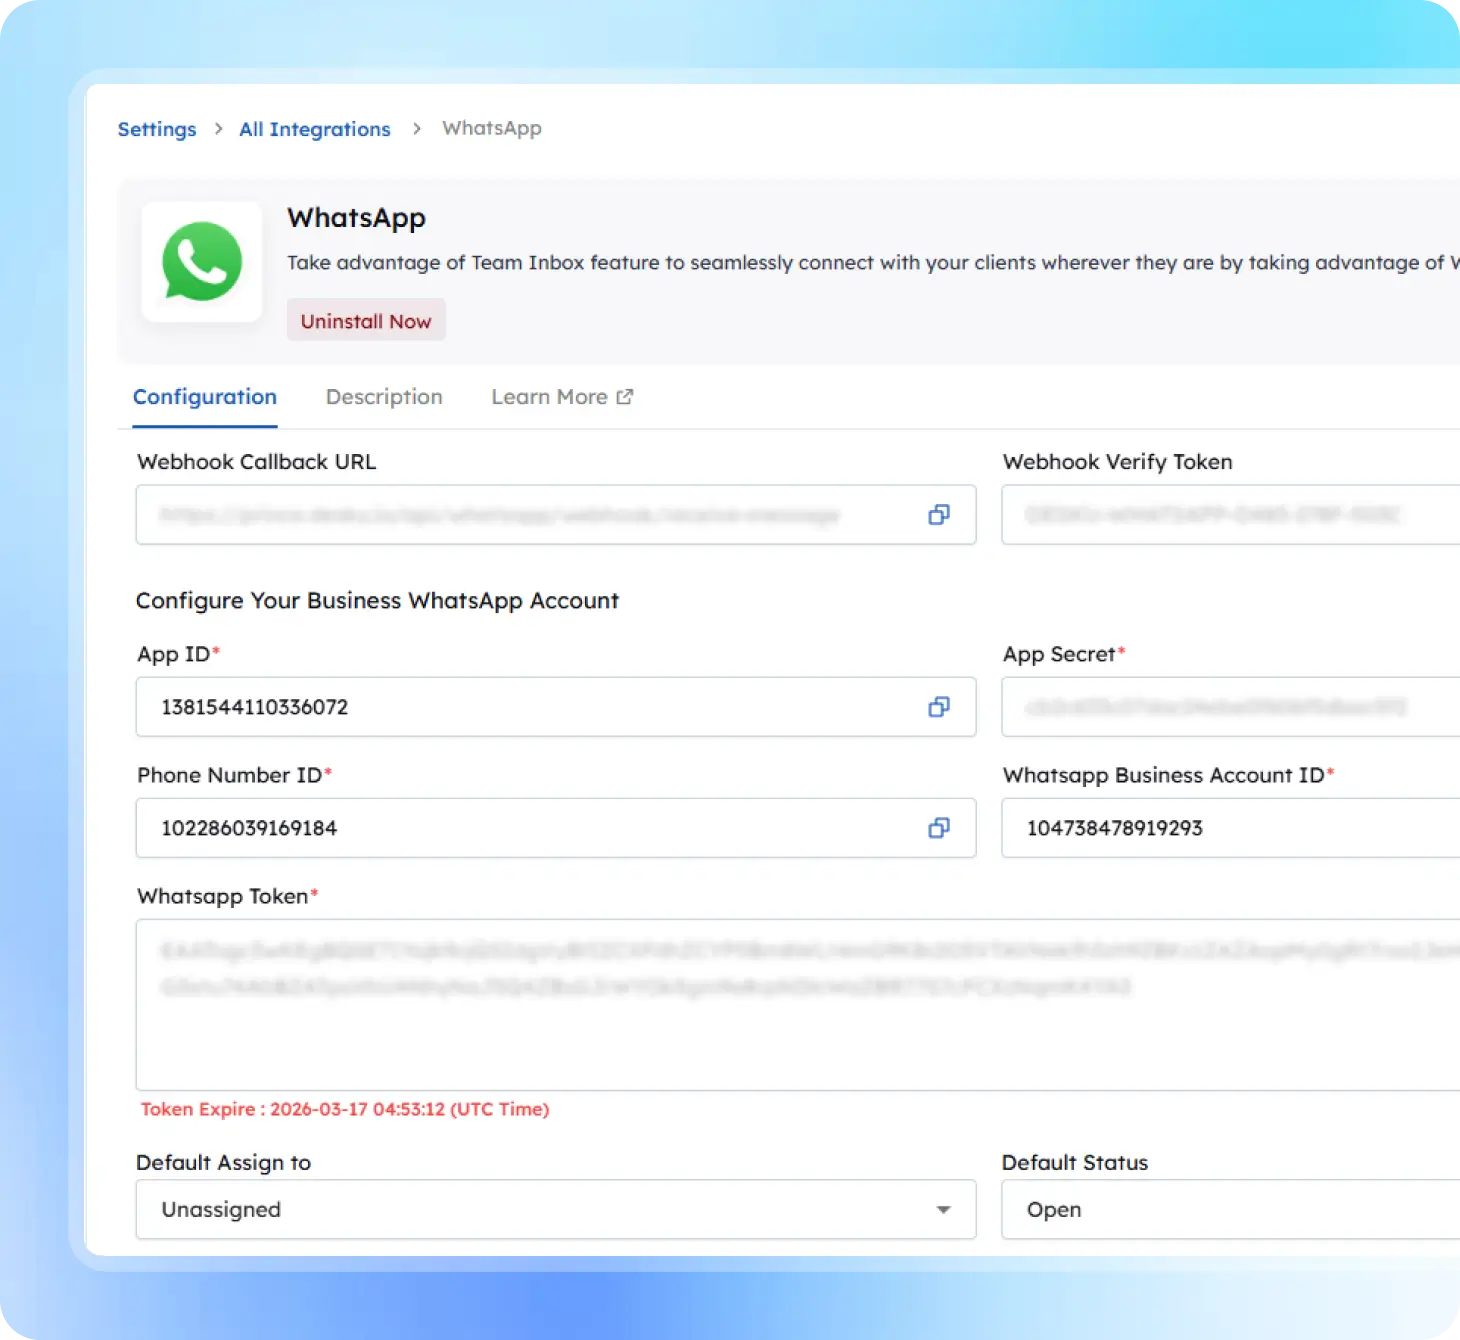Open the Default Status dropdown
This screenshot has width=1460, height=1340.
[x=1231, y=1209]
